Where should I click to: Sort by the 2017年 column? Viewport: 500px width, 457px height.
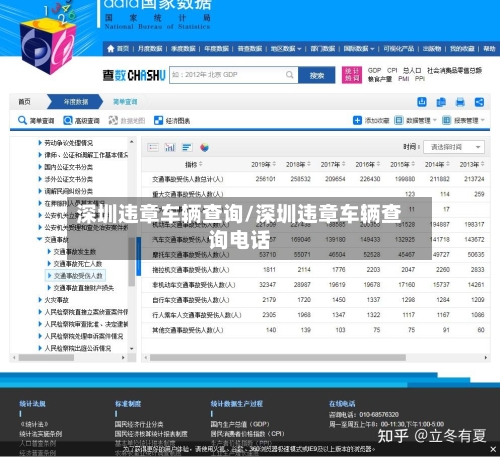333,165
